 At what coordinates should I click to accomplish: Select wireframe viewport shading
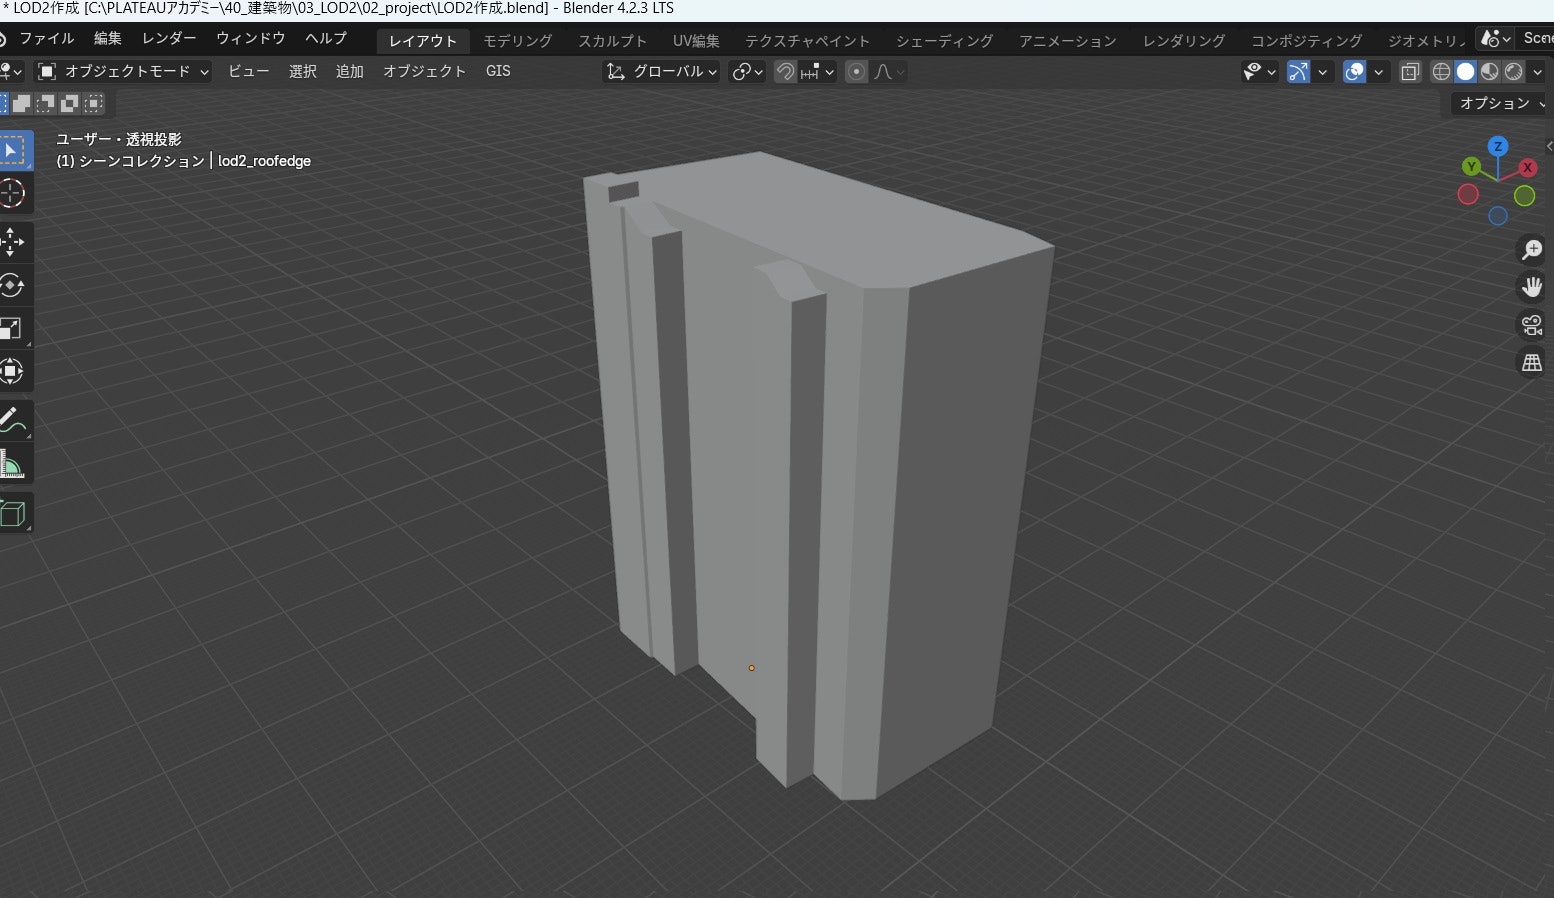coord(1441,71)
